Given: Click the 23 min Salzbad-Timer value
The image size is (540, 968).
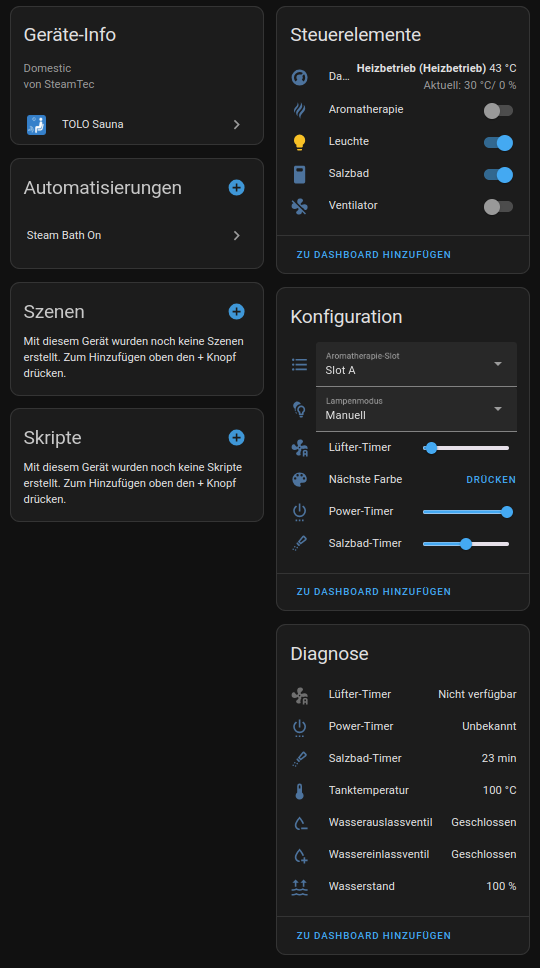Looking at the screenshot, I should pyautogui.click(x=499, y=758).
